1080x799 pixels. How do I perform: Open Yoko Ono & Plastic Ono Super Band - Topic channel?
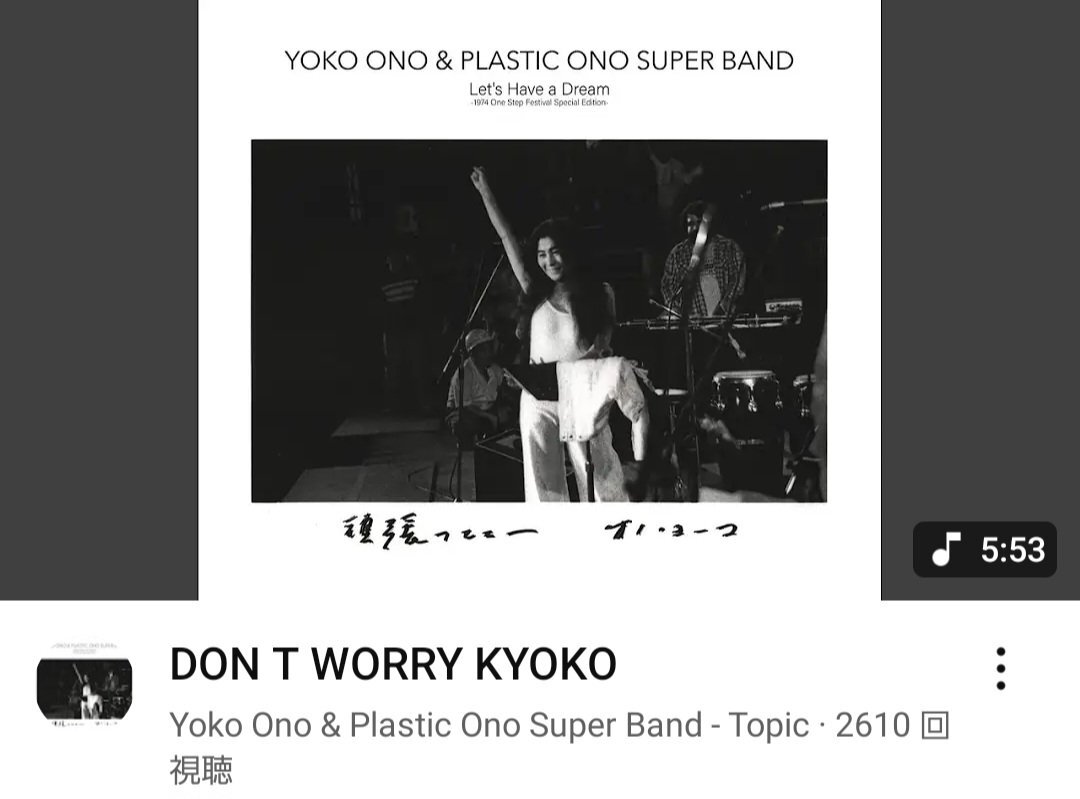coord(489,725)
